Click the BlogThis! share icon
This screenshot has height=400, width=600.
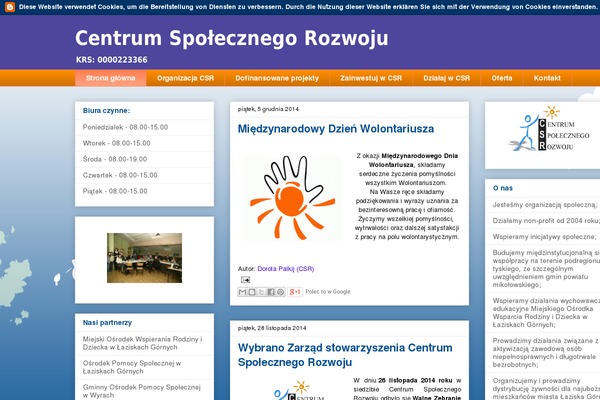(x=252, y=292)
